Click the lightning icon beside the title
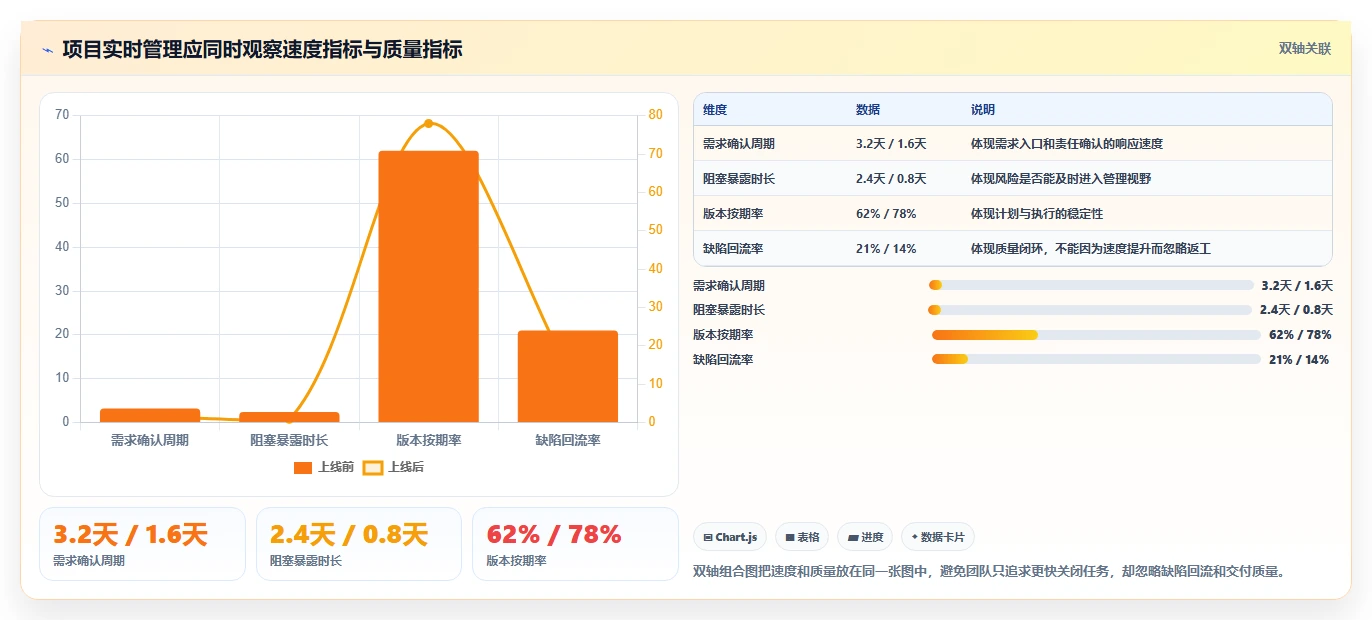1372x620 pixels. pos(47,50)
